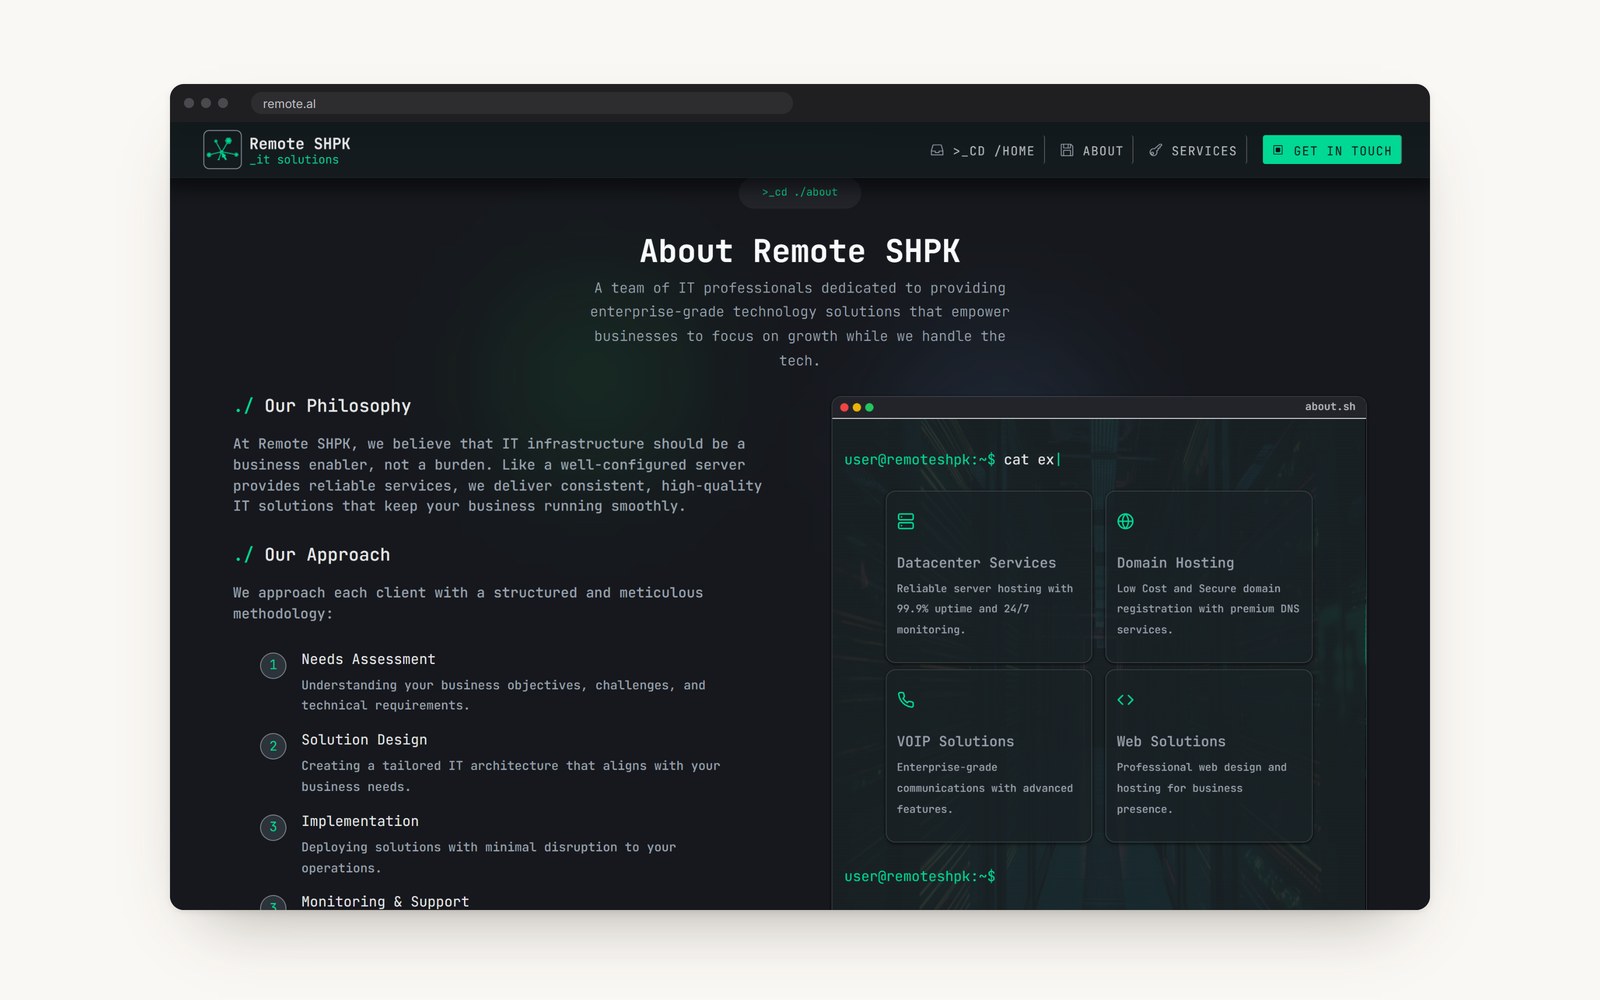Click the floppy disk icon beside About
The width and height of the screenshot is (1600, 1000).
point(1067,150)
